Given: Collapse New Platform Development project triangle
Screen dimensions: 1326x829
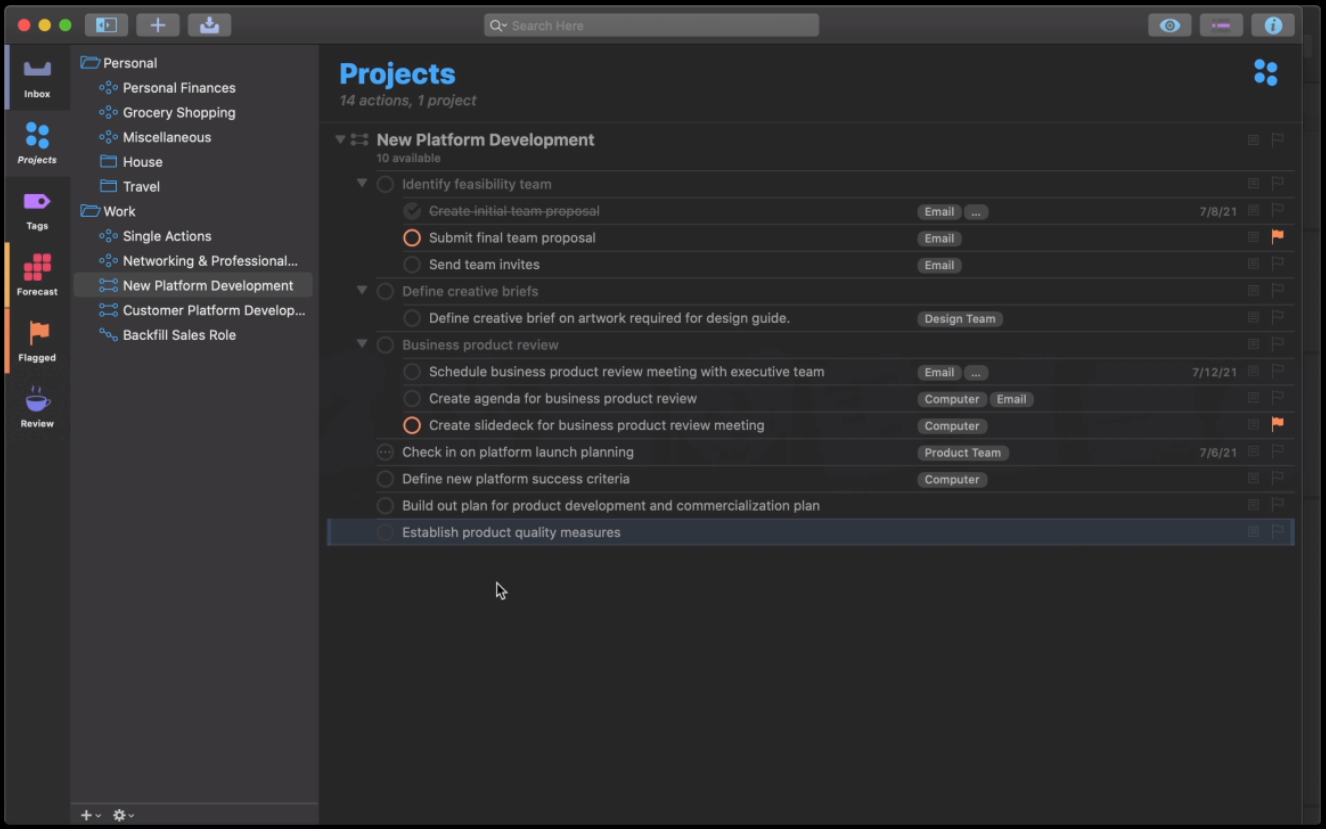Looking at the screenshot, I should (340, 140).
